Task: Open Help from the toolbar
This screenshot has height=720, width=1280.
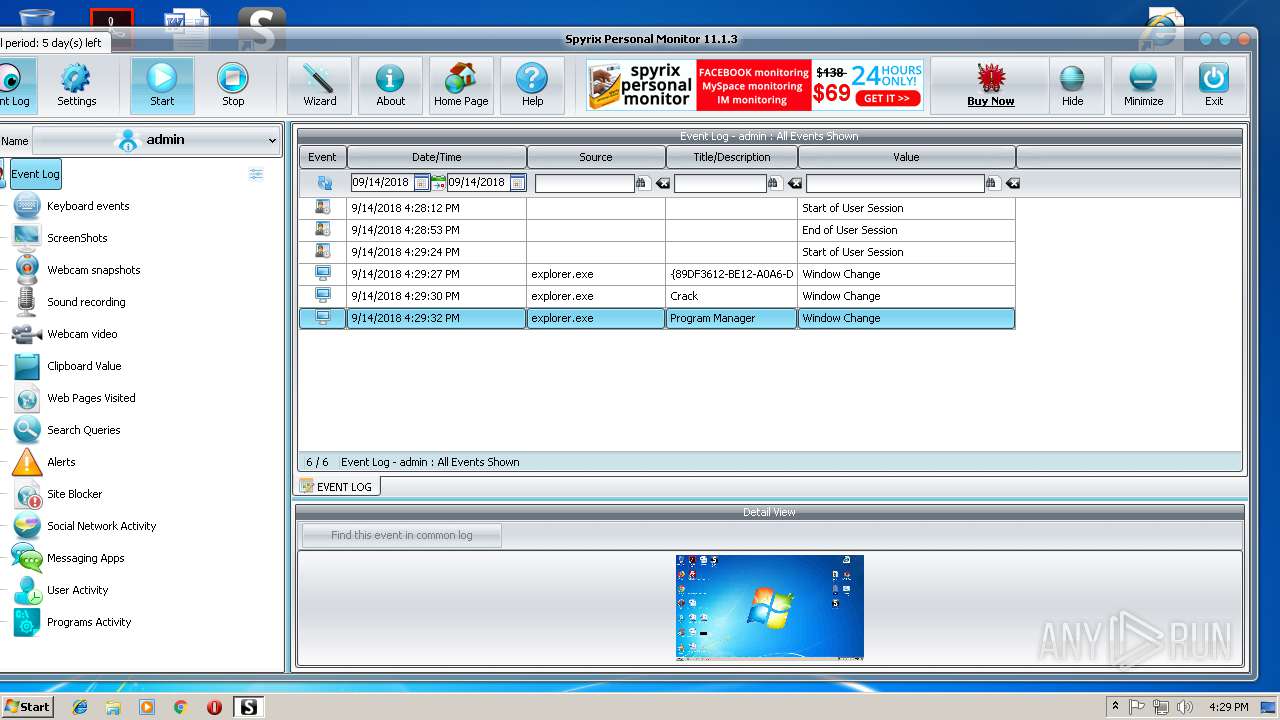Action: point(532,85)
